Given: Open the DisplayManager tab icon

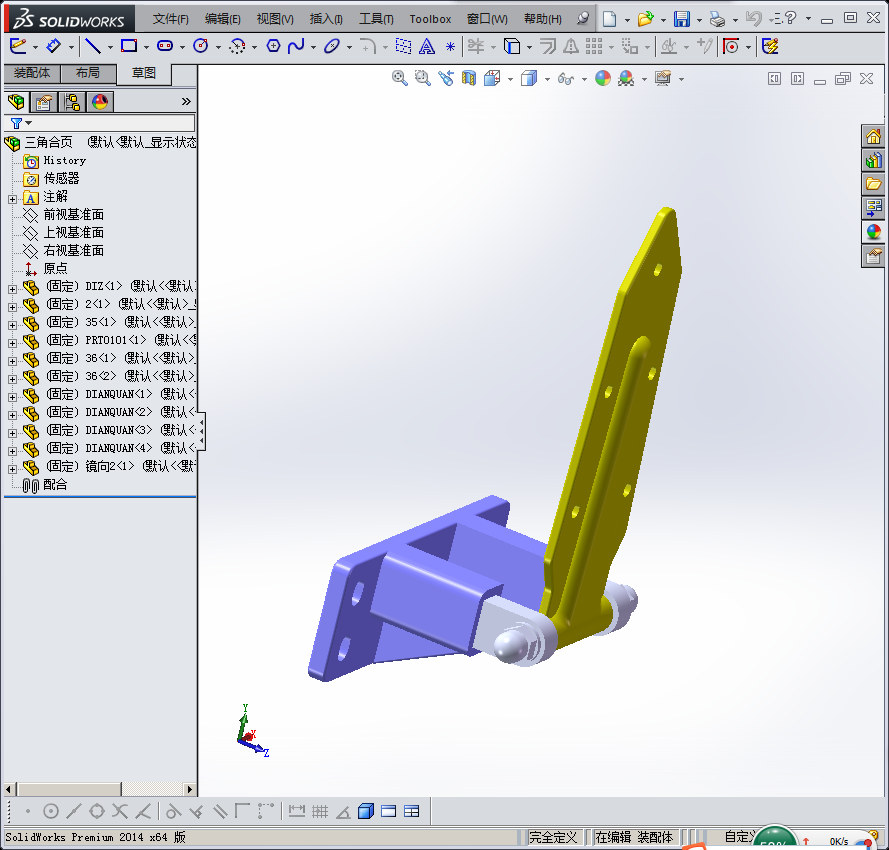Looking at the screenshot, I should (100, 102).
